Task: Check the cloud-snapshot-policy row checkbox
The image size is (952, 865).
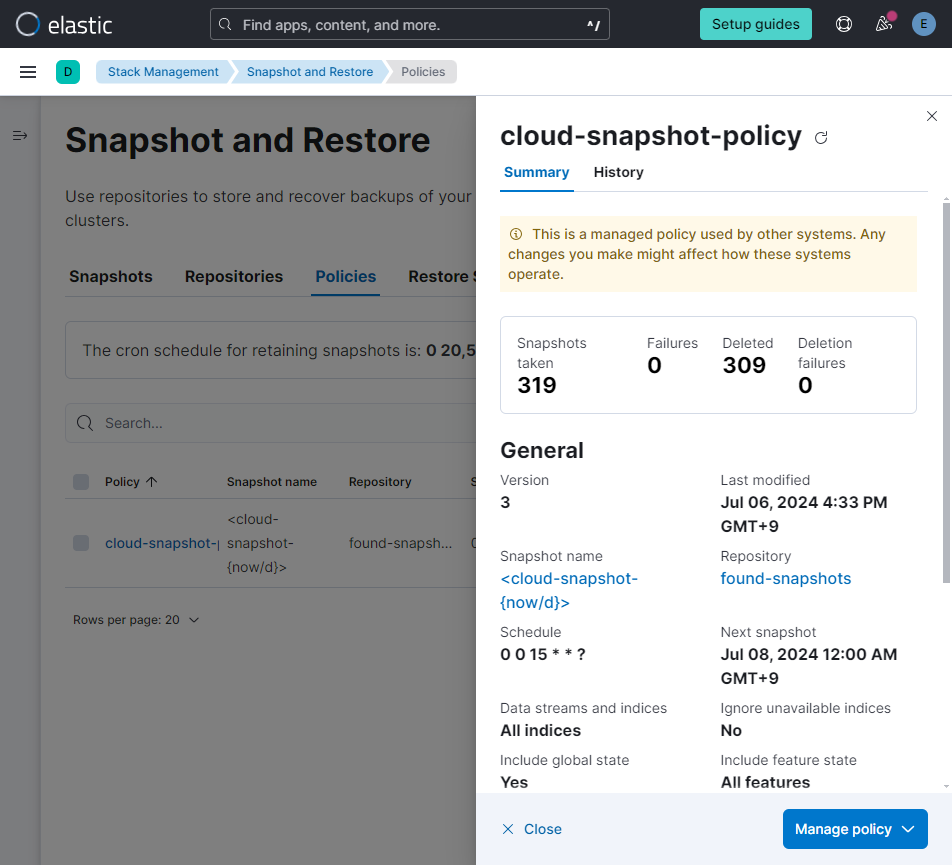Action: coord(81,543)
